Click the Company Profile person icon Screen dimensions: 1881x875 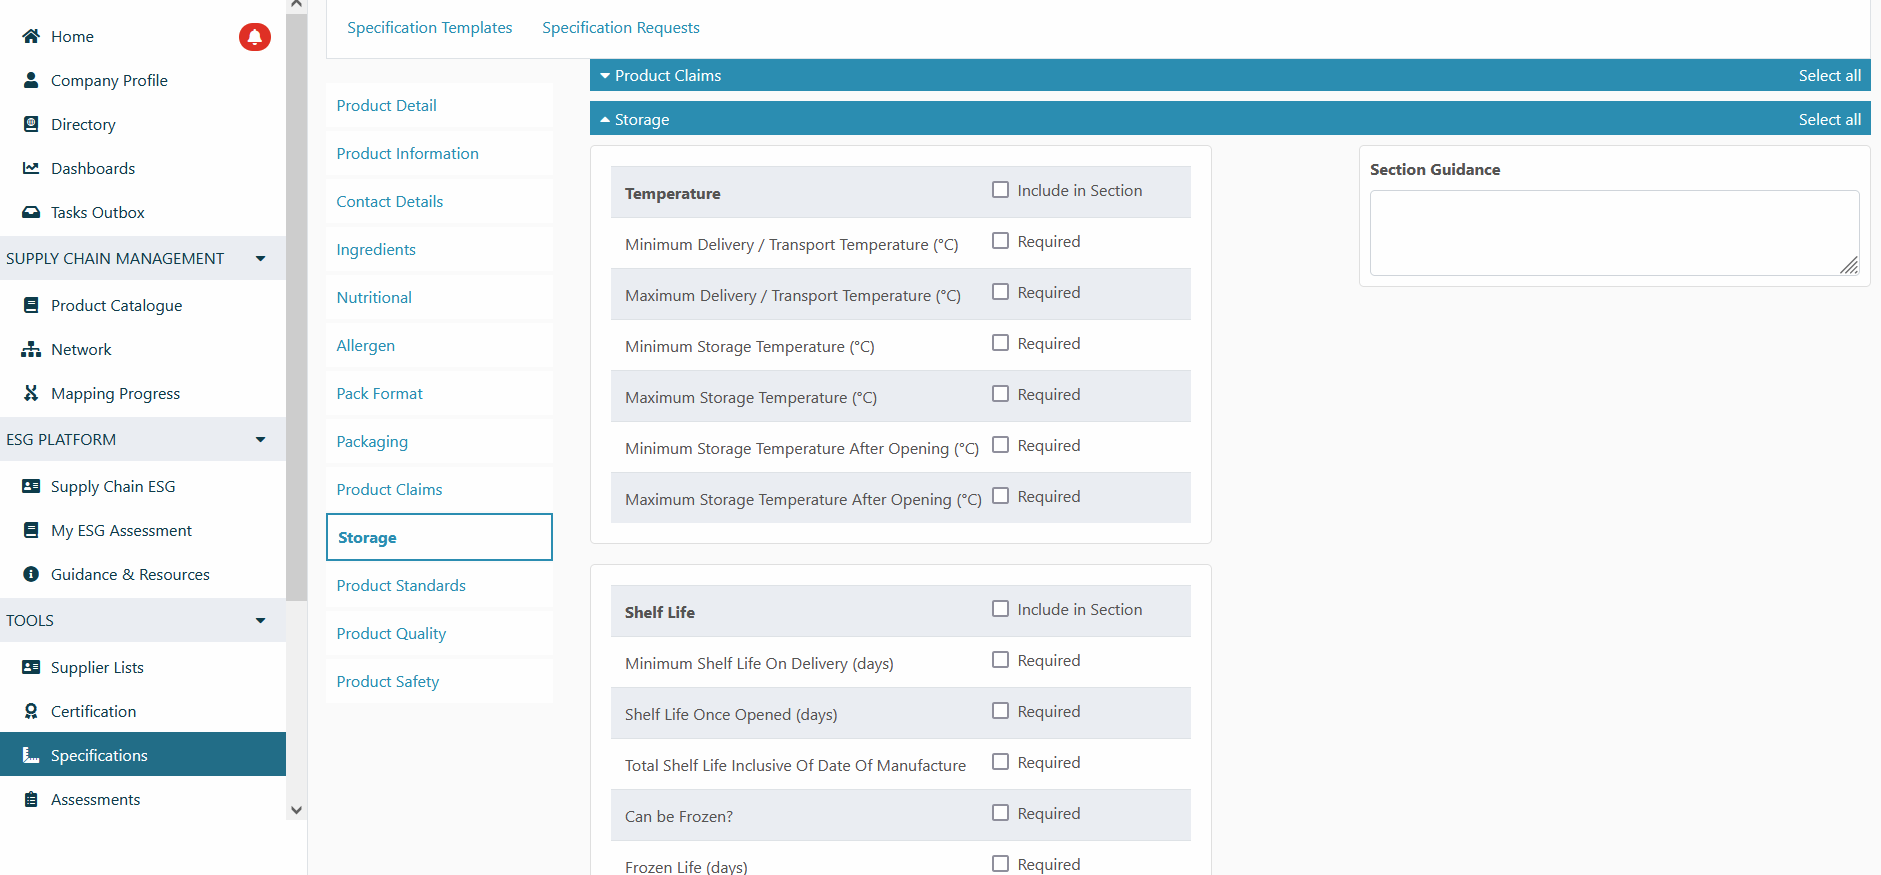click(x=31, y=81)
